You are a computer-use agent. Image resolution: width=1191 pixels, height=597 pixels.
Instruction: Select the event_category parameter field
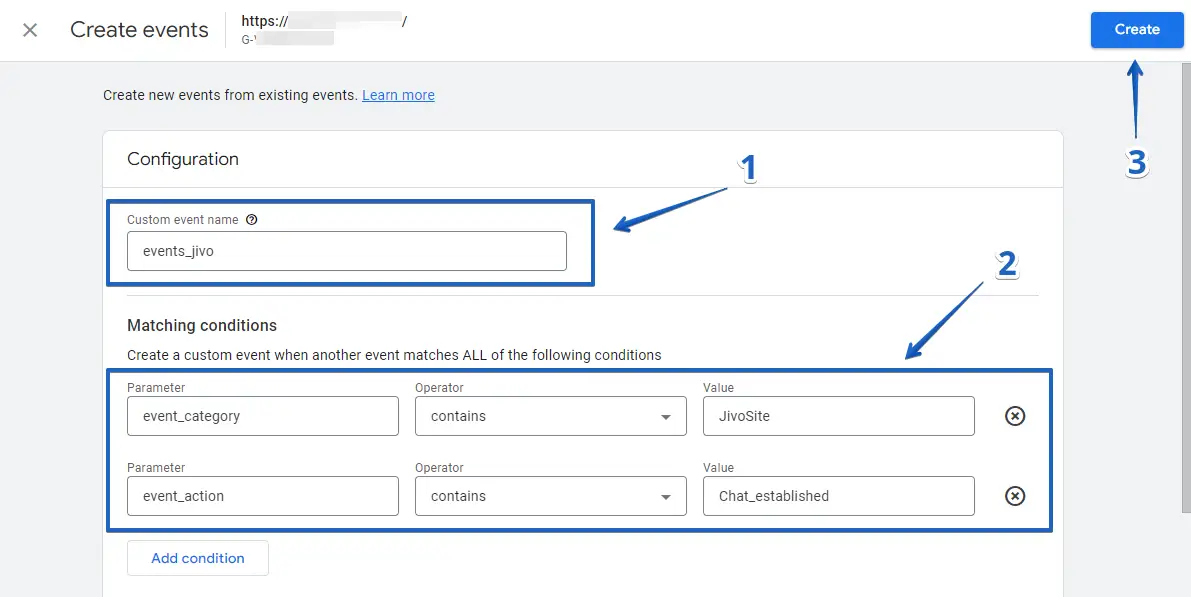point(262,416)
